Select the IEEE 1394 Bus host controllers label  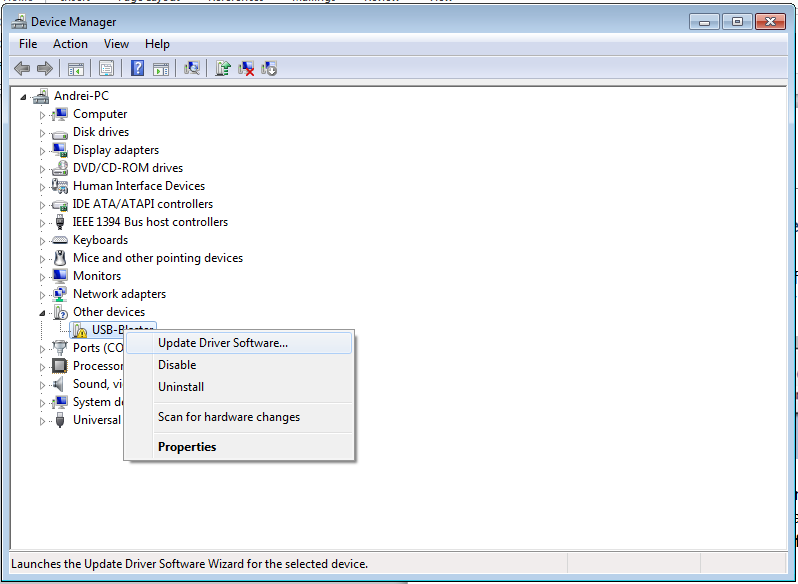150,222
